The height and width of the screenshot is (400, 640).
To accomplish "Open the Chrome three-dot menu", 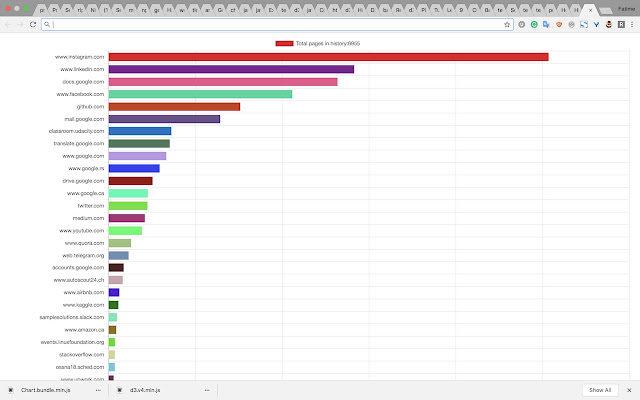I will [632, 24].
